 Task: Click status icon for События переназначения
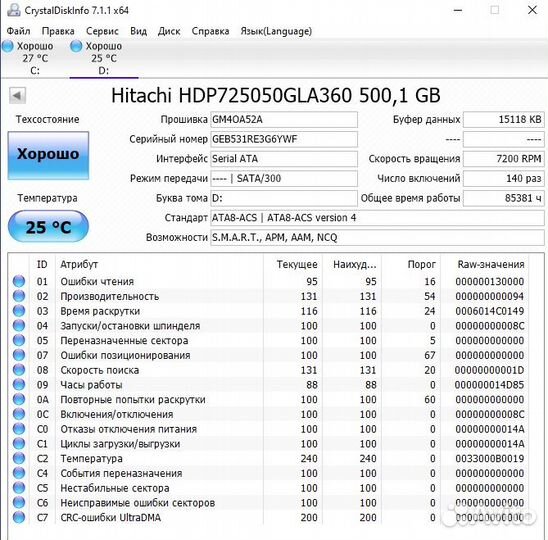coord(19,473)
